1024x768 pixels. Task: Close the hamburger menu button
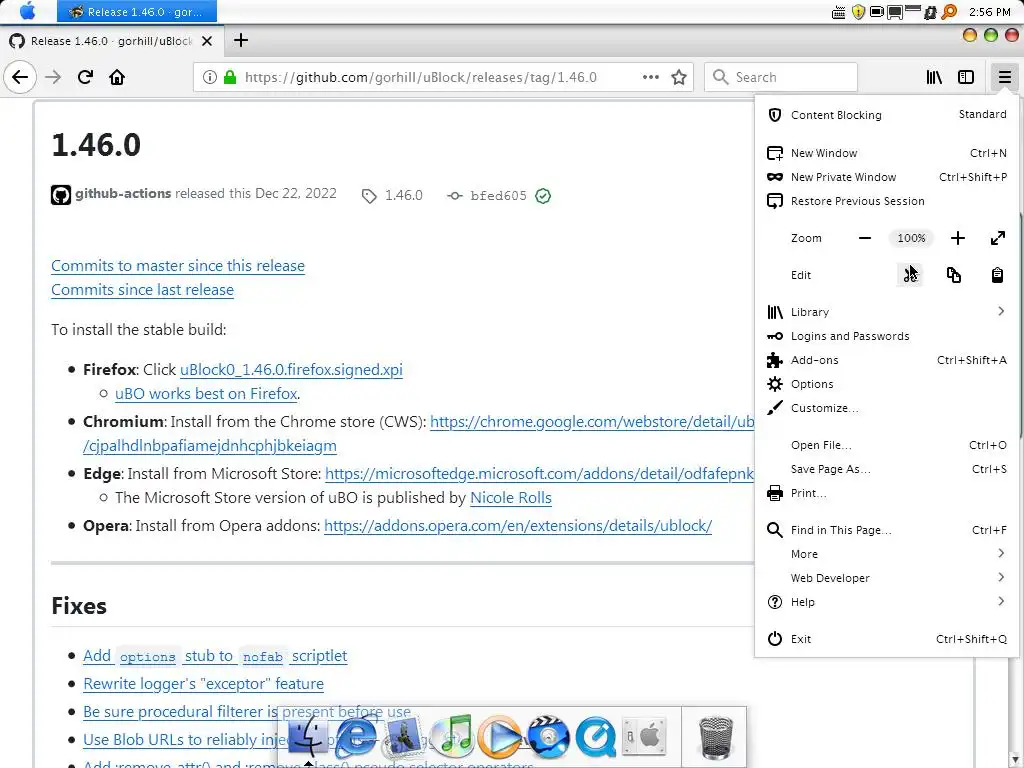[1004, 77]
